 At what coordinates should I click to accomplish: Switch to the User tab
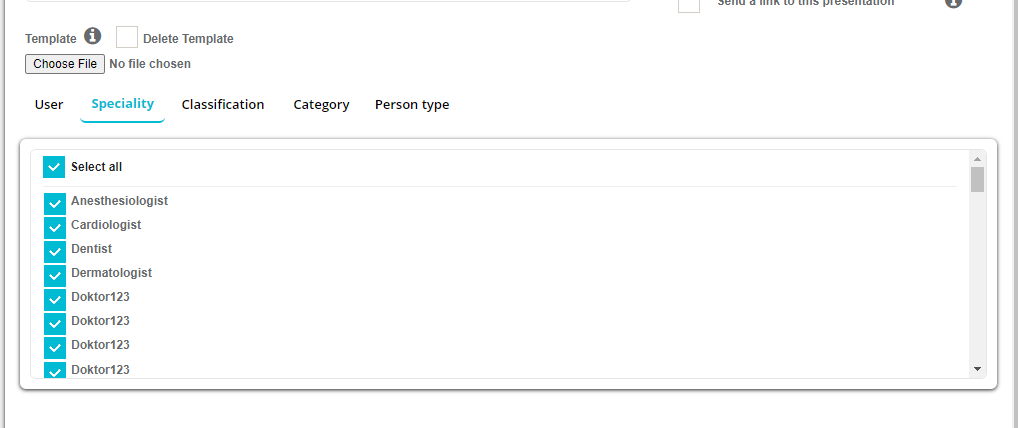[x=49, y=105]
